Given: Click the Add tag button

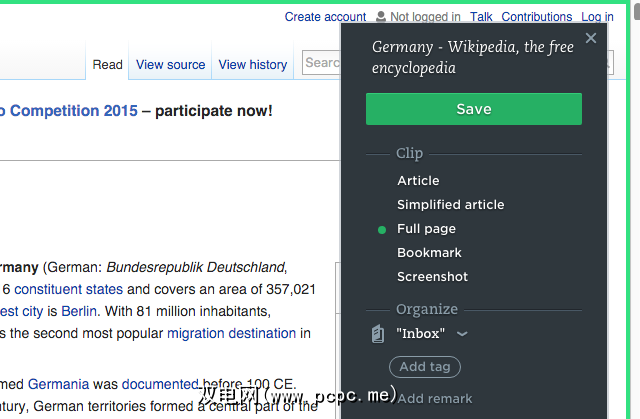Looking at the screenshot, I should pos(425,367).
